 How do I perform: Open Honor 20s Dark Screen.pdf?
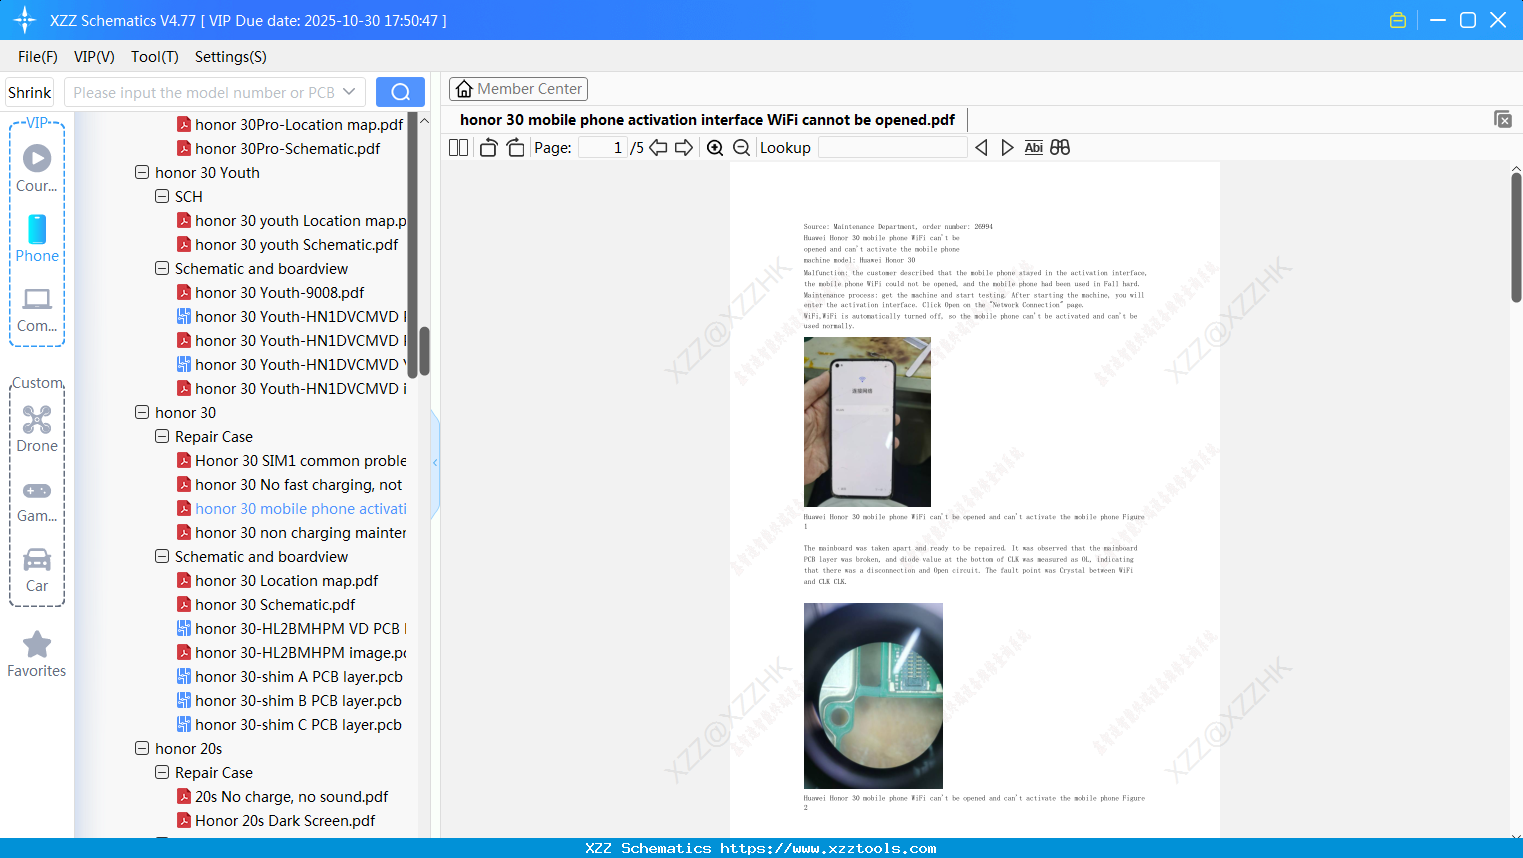[x=276, y=820]
